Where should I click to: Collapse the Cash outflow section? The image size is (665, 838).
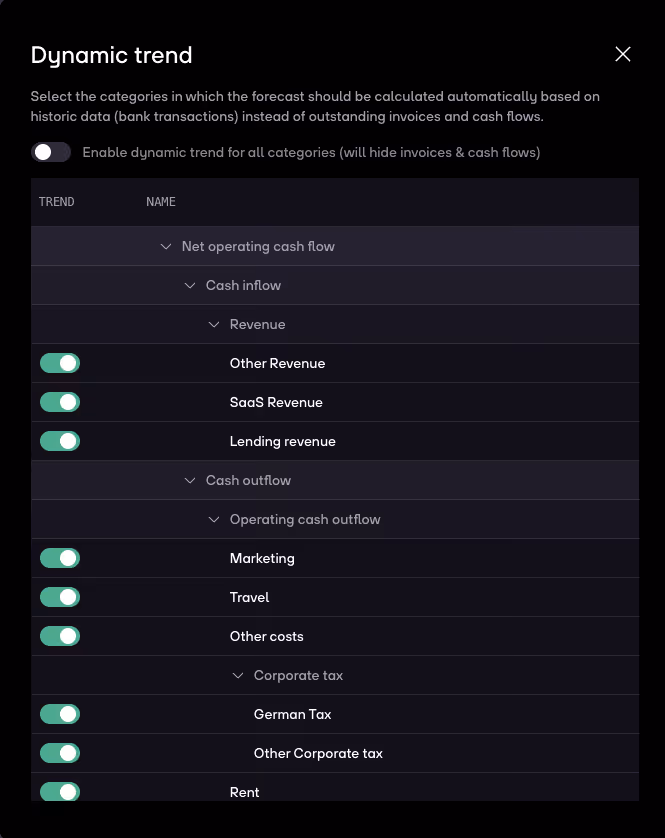pos(190,480)
